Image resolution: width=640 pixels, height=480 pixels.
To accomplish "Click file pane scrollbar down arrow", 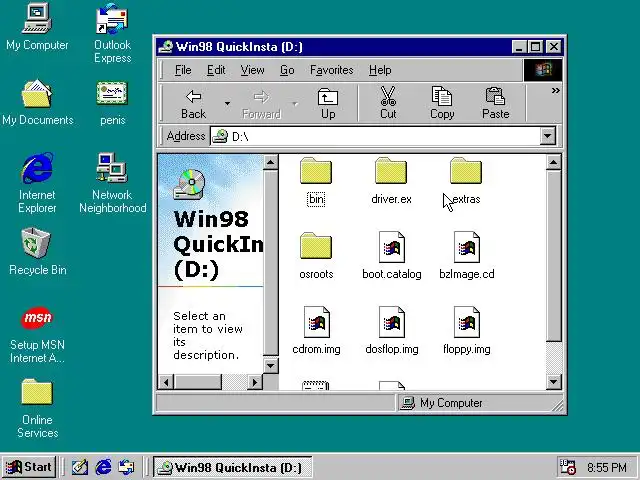I will (x=553, y=382).
